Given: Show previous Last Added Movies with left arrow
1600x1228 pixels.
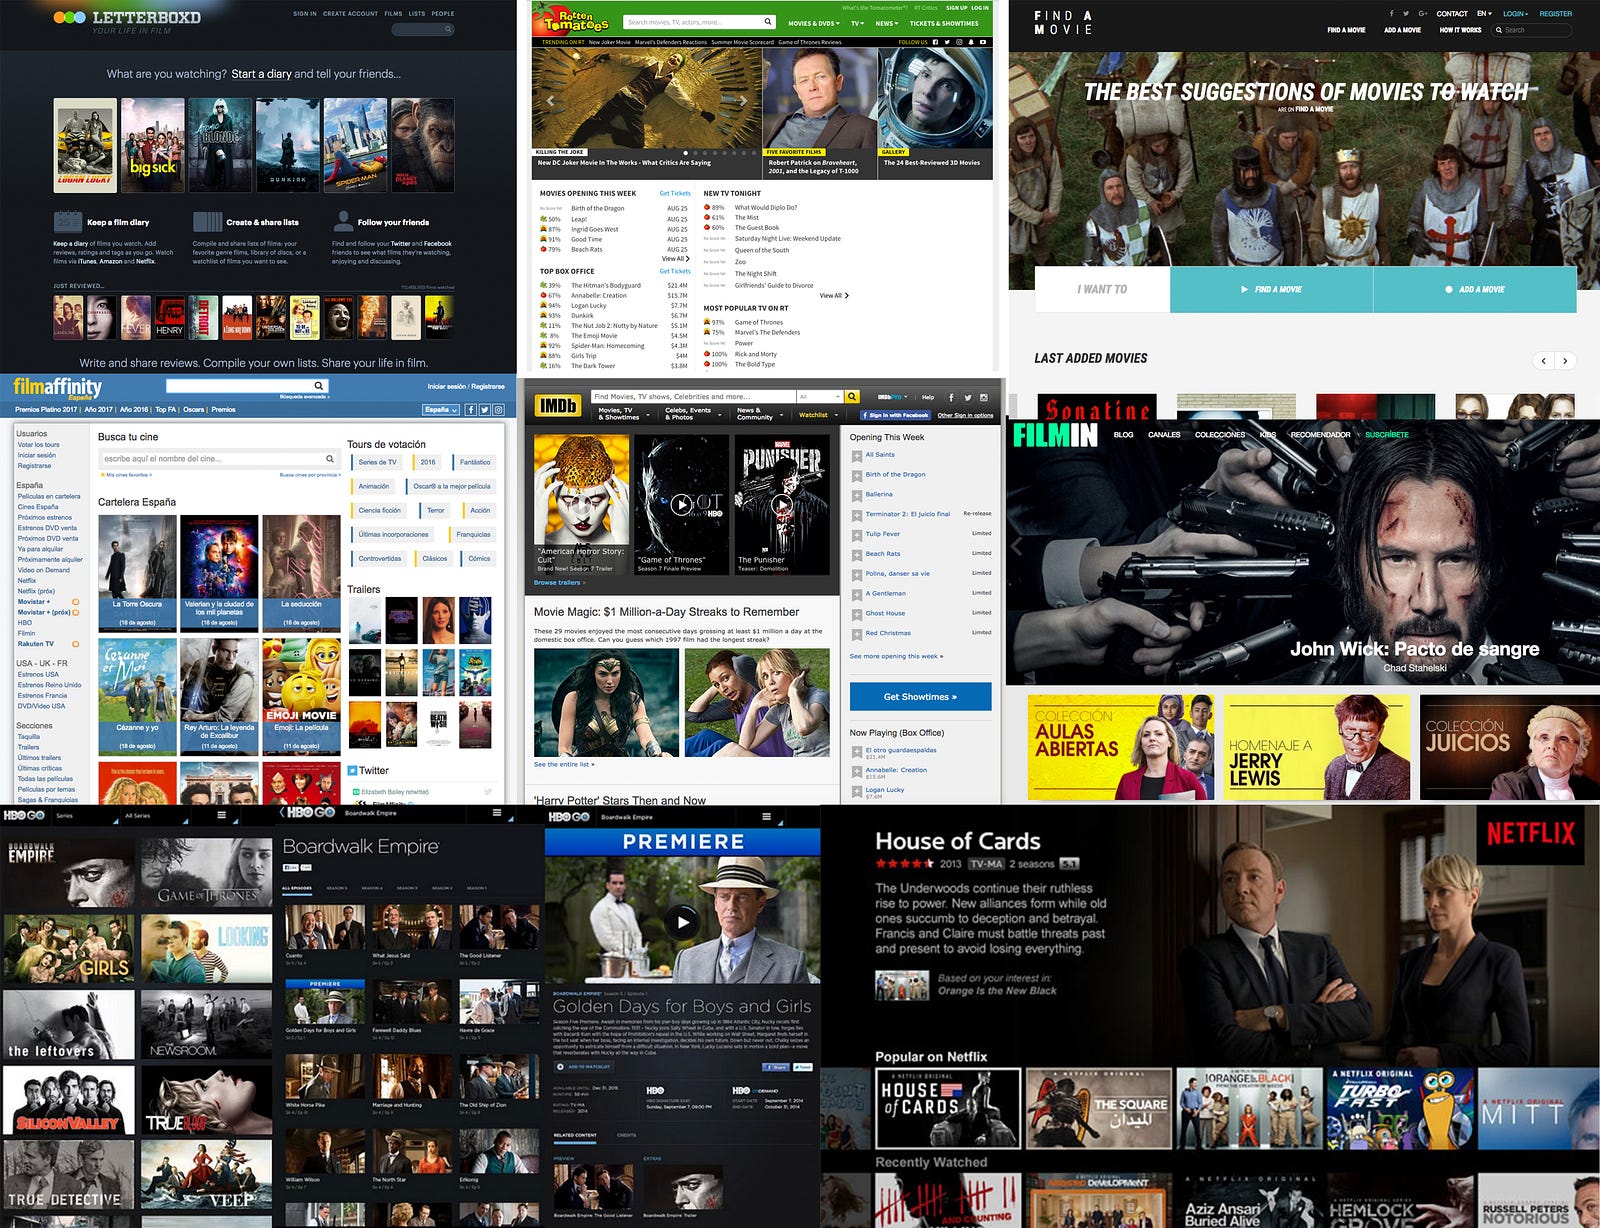Looking at the screenshot, I should click(1544, 361).
